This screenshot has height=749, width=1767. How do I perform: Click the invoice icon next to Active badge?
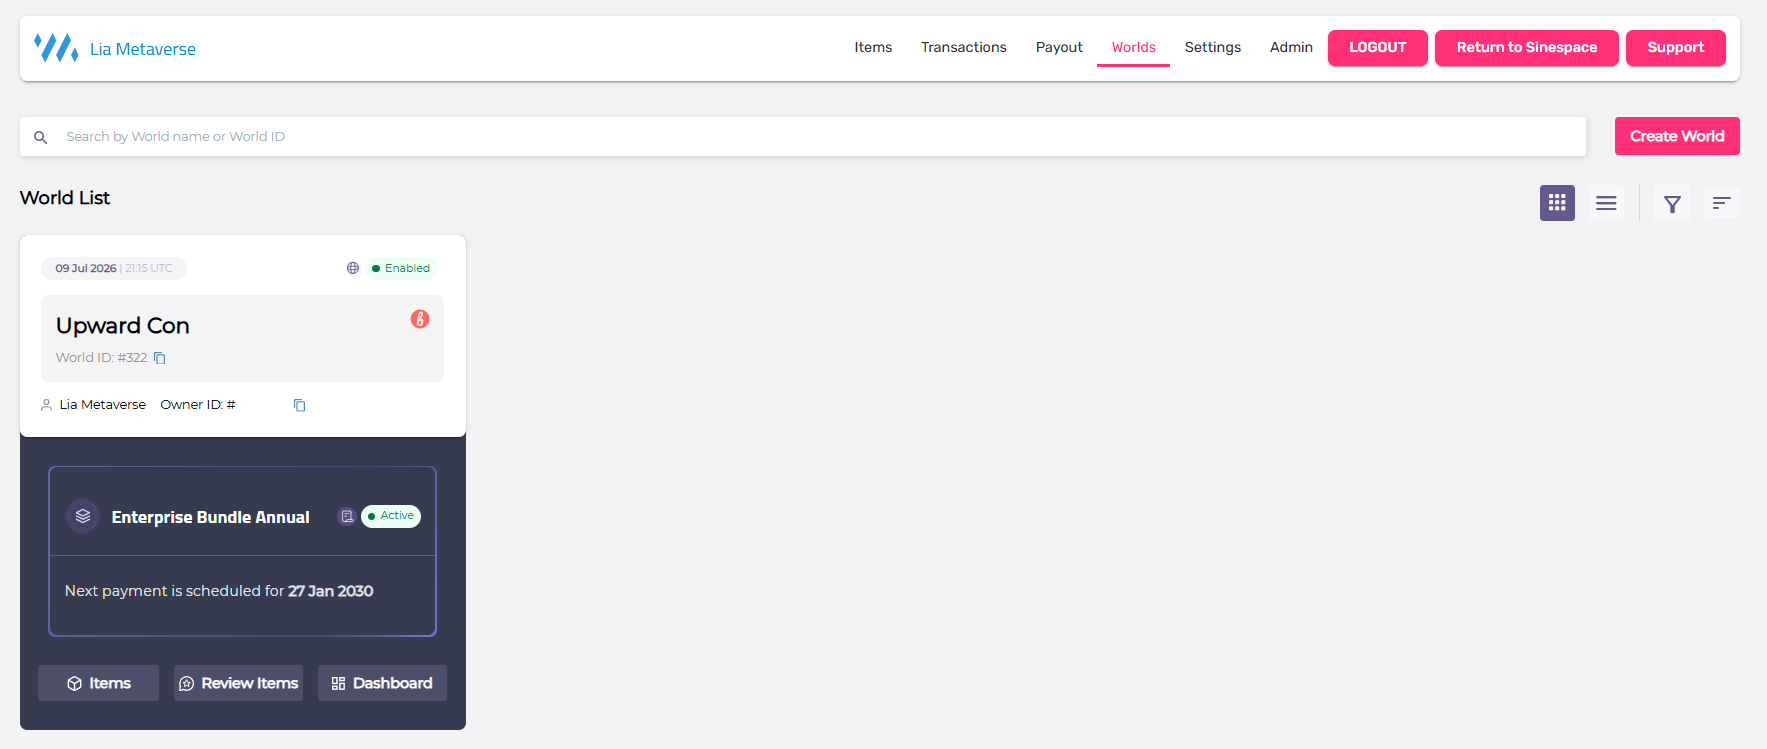tap(347, 516)
